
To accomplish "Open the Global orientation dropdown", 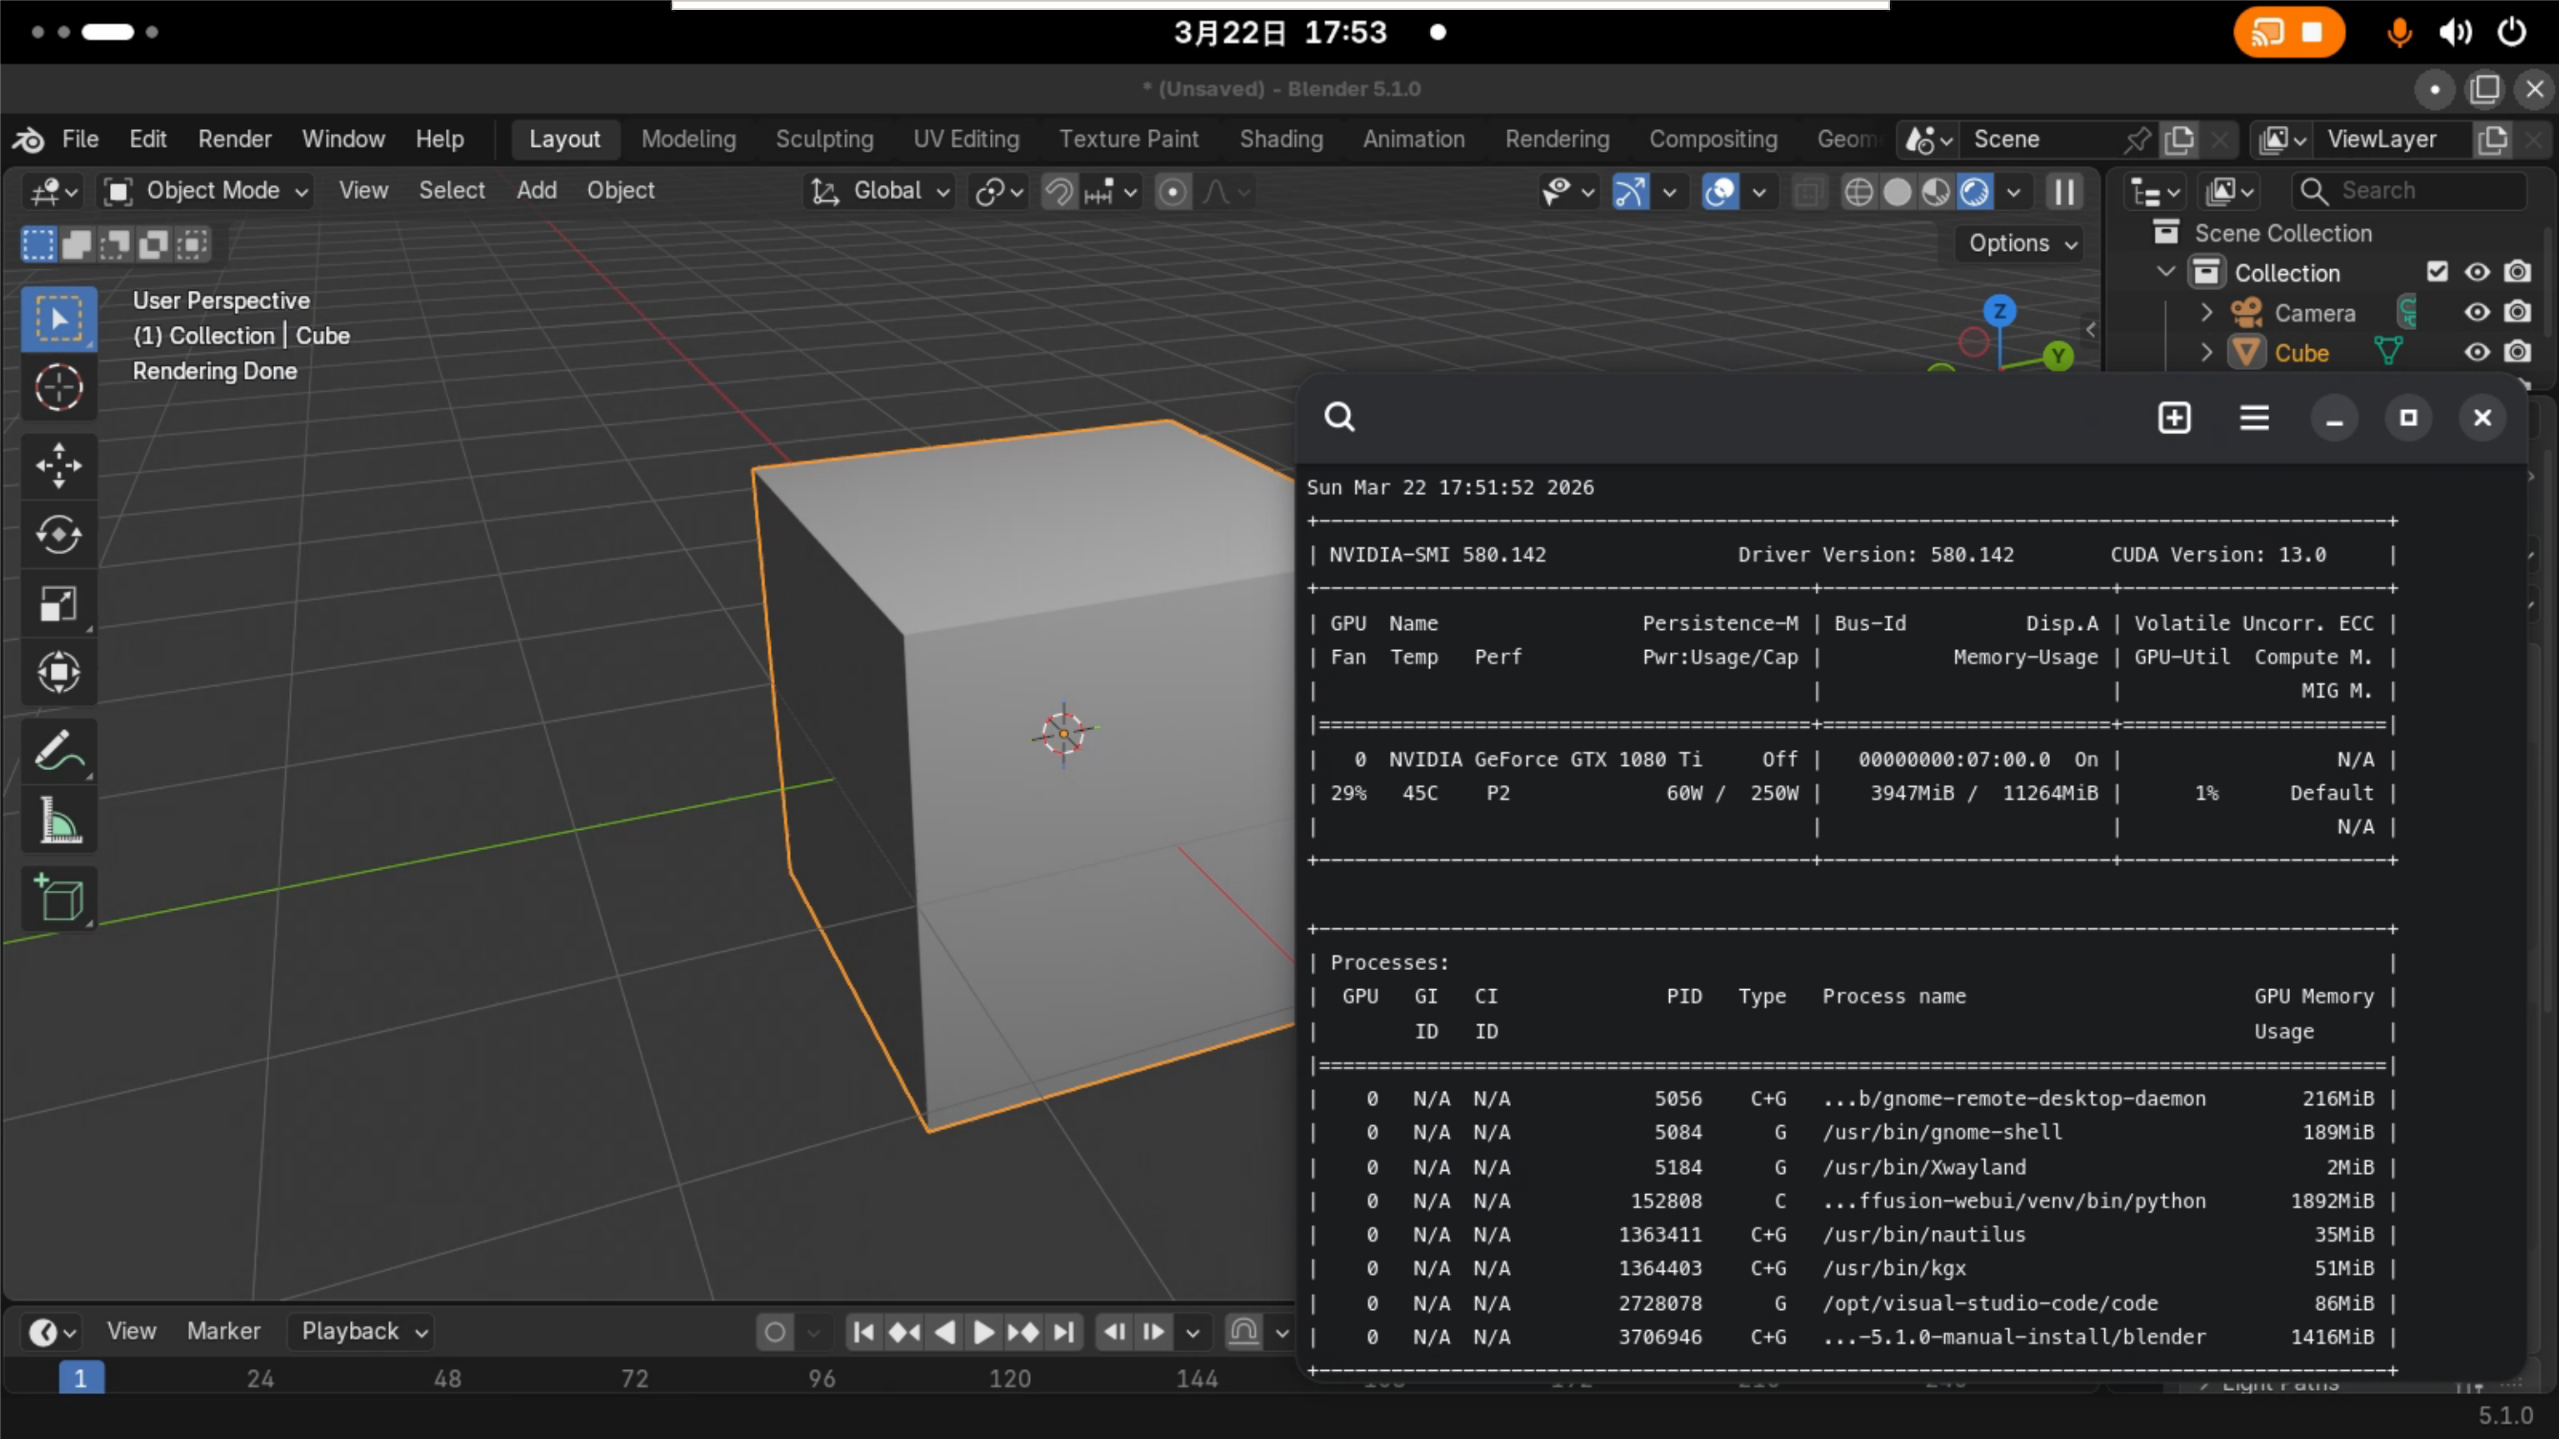I will 880,191.
